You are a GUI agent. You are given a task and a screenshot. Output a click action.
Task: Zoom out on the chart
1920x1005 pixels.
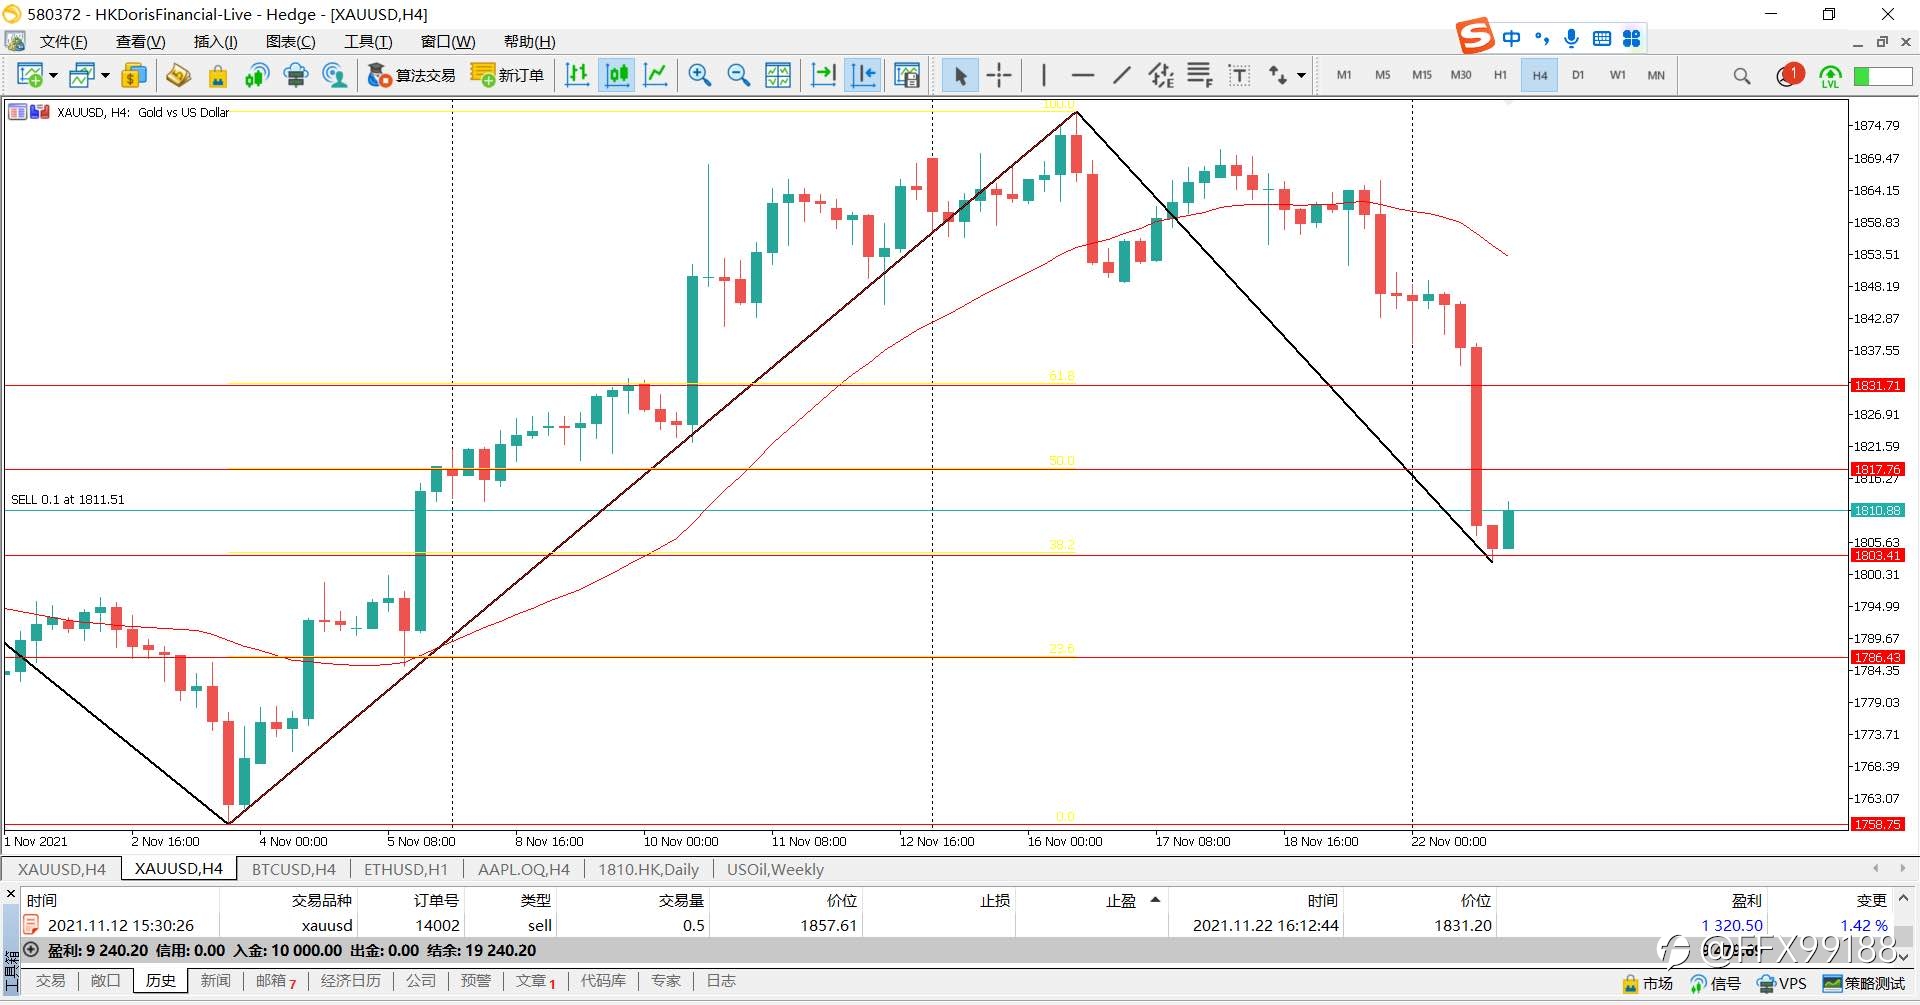pos(739,75)
